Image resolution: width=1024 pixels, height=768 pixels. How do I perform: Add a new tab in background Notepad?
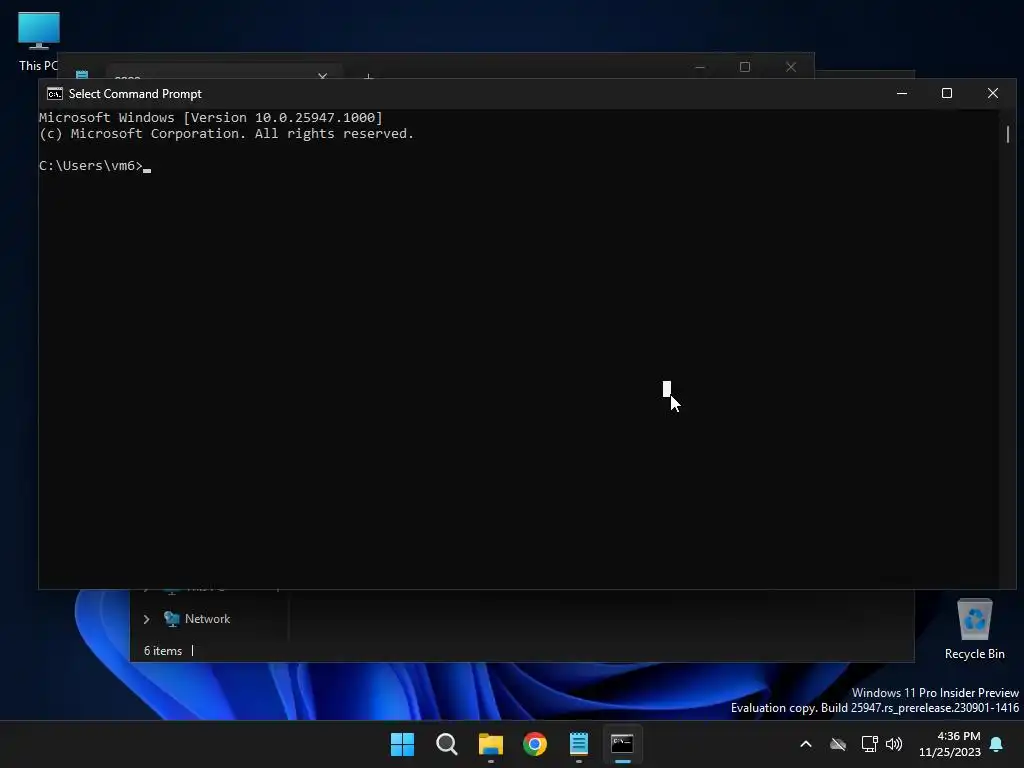(x=368, y=77)
